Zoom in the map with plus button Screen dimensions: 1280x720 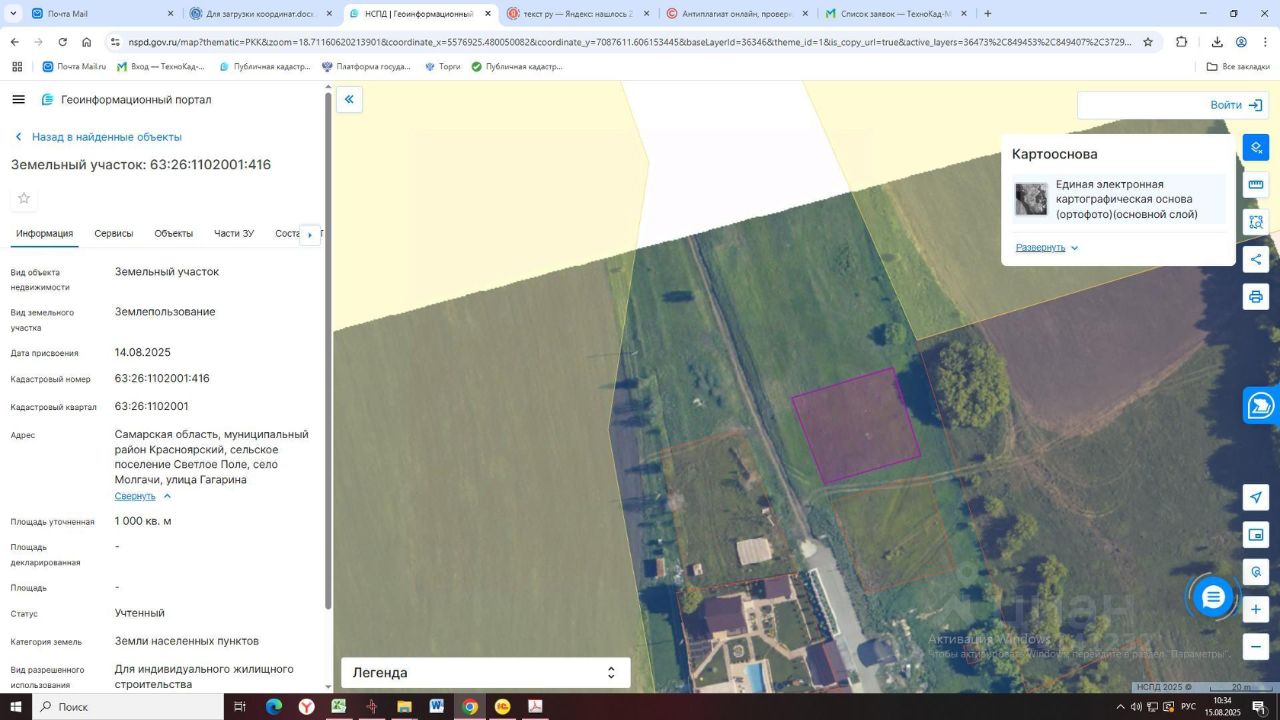click(x=1256, y=609)
